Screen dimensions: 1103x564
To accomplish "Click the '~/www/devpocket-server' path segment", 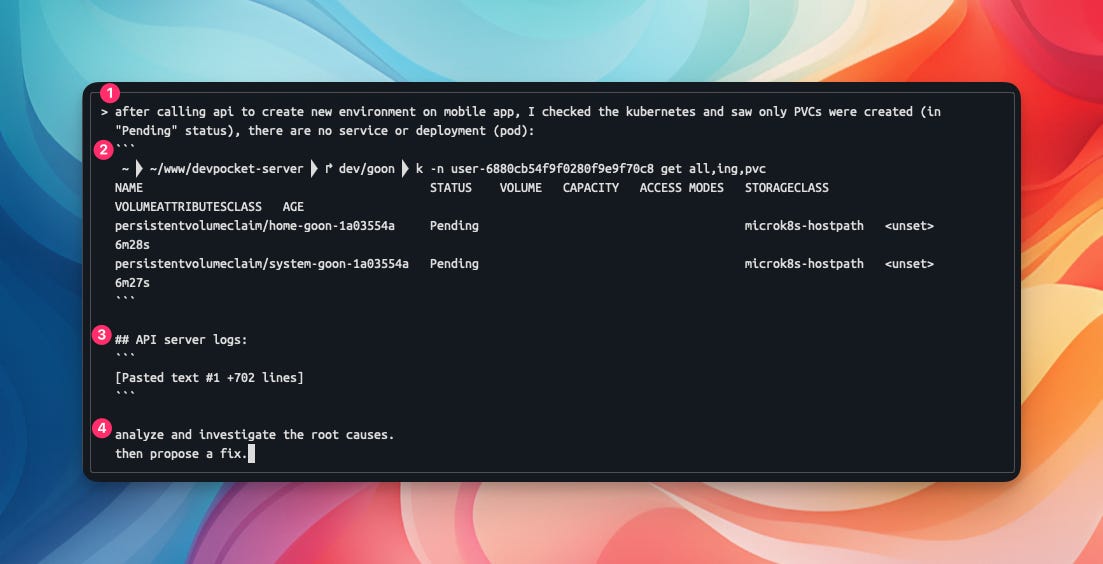I will tap(227, 169).
